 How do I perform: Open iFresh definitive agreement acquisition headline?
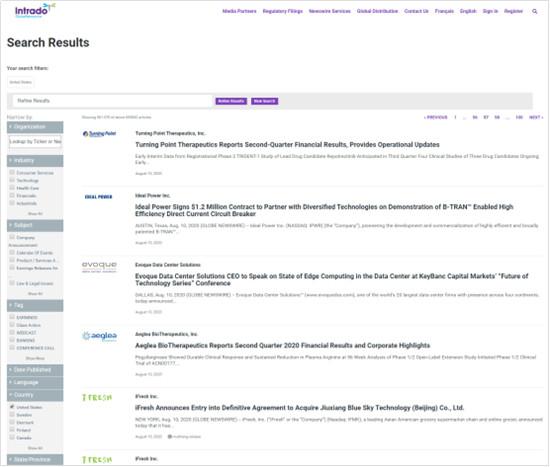pos(300,408)
